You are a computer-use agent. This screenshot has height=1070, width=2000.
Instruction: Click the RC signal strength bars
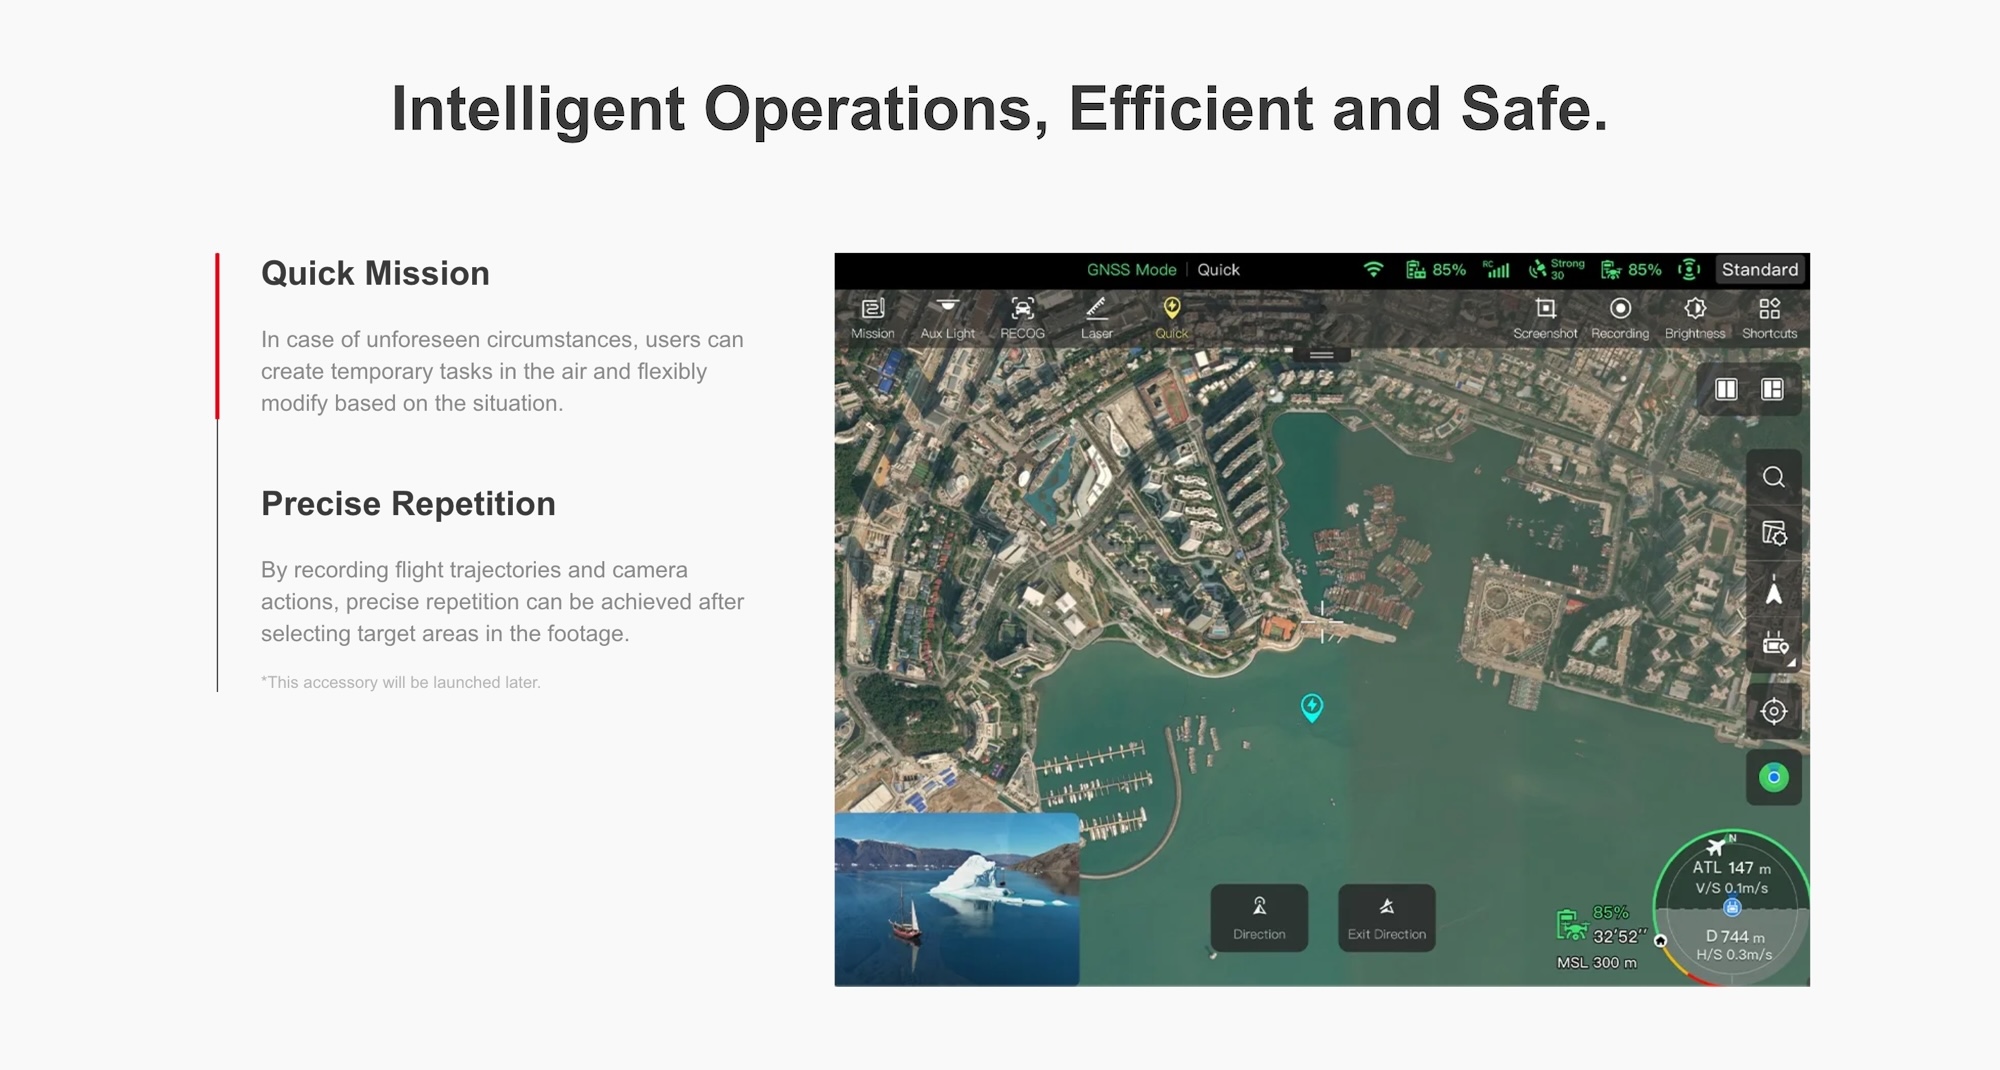coord(1496,269)
